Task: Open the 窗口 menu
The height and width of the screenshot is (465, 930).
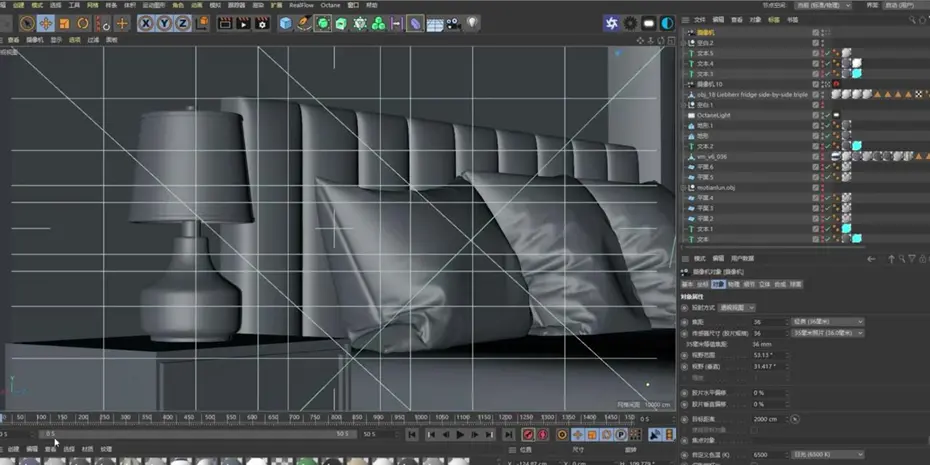Action: [x=353, y=5]
